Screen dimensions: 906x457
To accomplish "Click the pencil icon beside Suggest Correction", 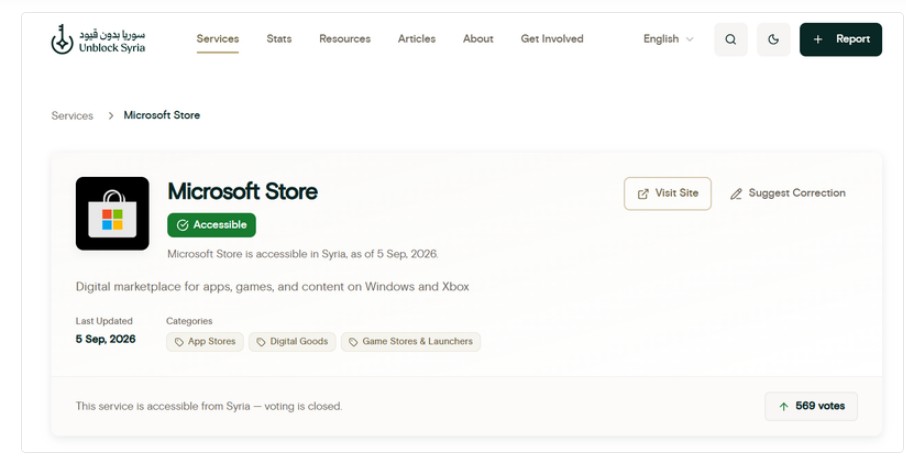I will (x=736, y=194).
